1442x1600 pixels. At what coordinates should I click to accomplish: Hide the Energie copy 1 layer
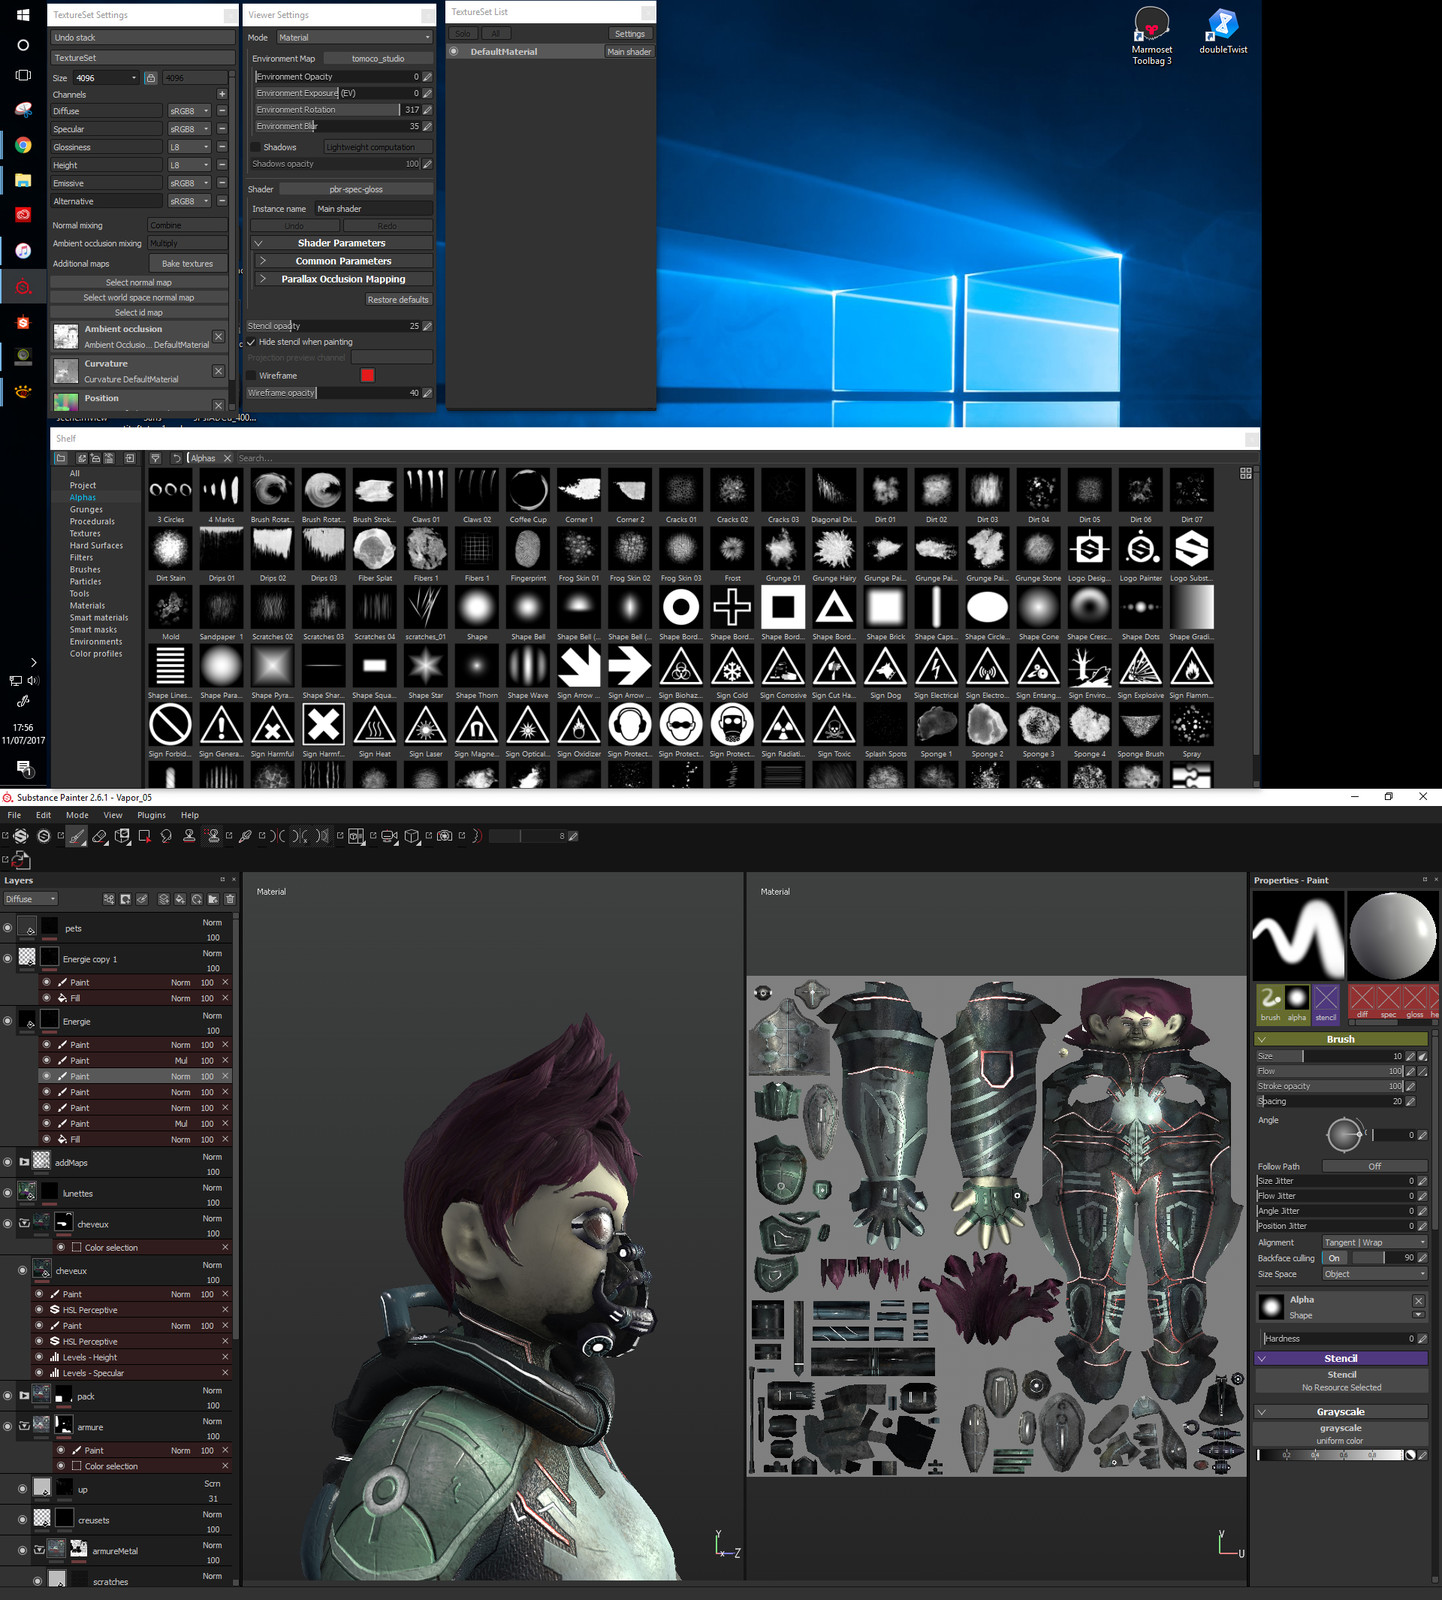tap(8, 958)
